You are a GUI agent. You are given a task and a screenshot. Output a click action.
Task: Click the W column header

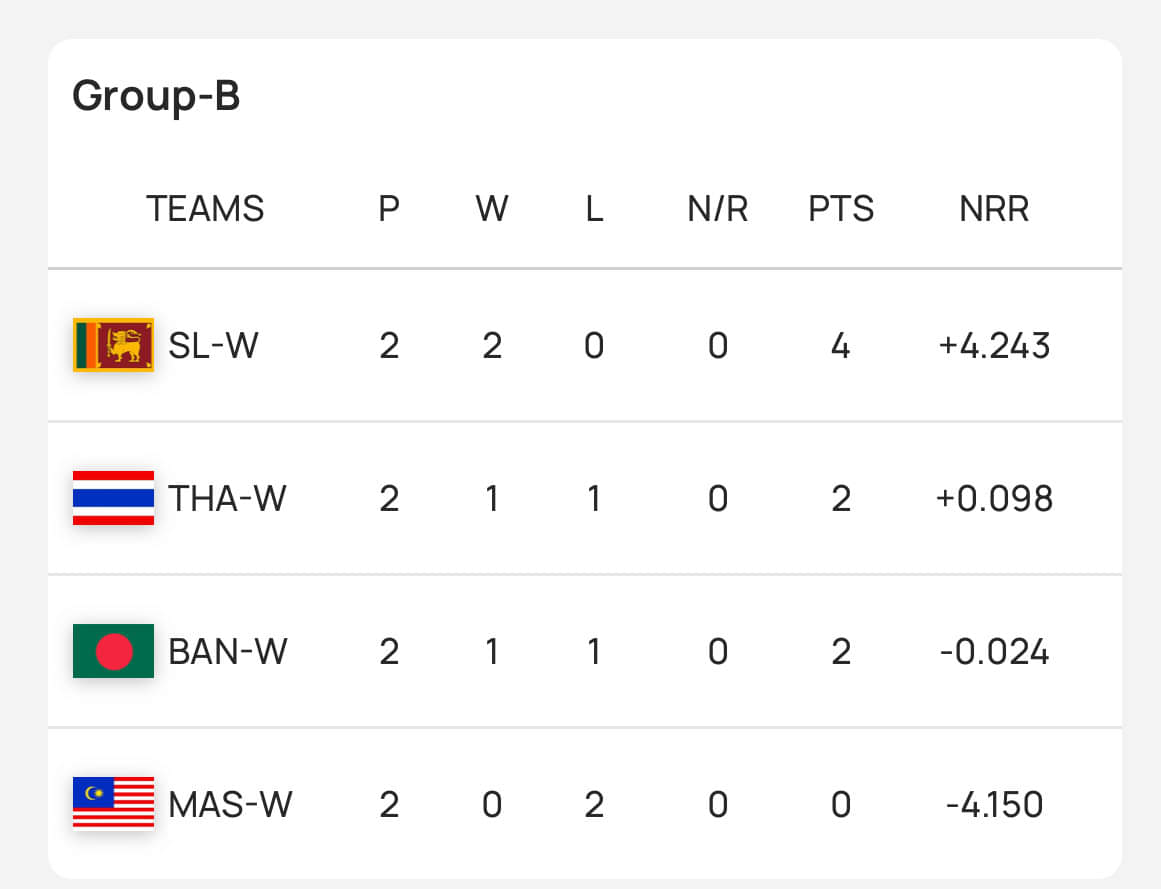tap(492, 209)
